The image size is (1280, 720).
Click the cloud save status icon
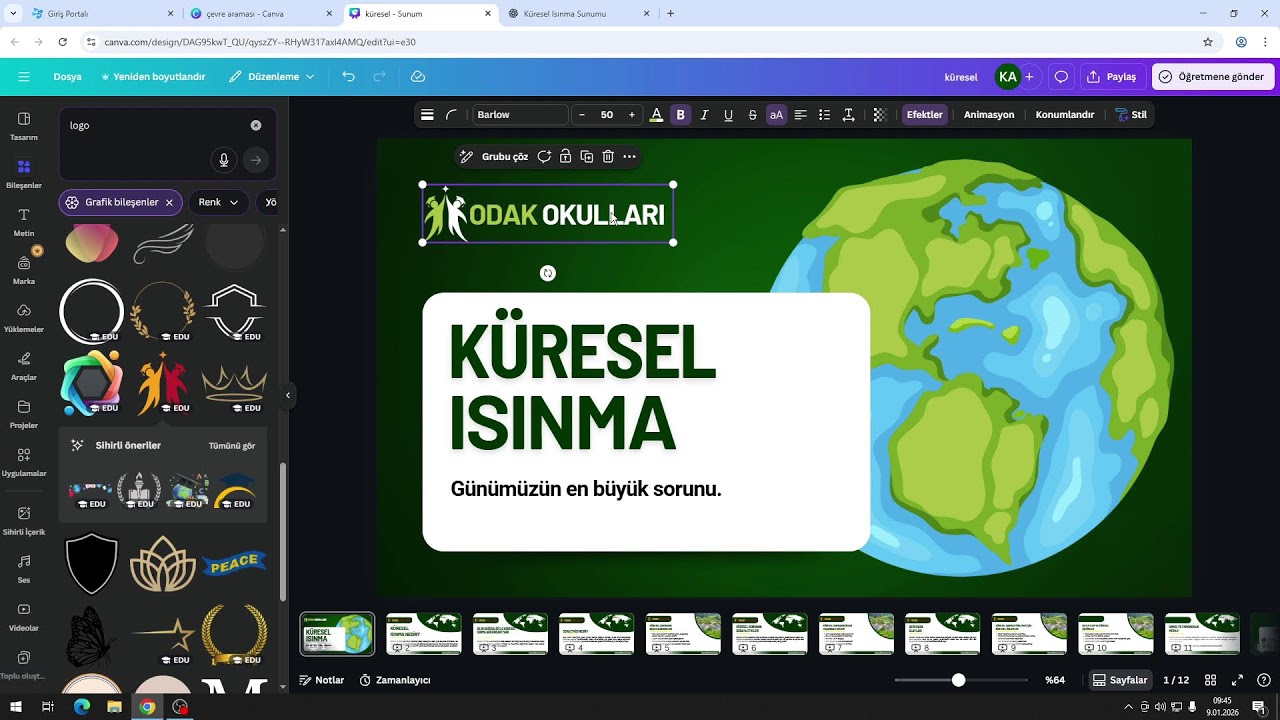pyautogui.click(x=418, y=76)
